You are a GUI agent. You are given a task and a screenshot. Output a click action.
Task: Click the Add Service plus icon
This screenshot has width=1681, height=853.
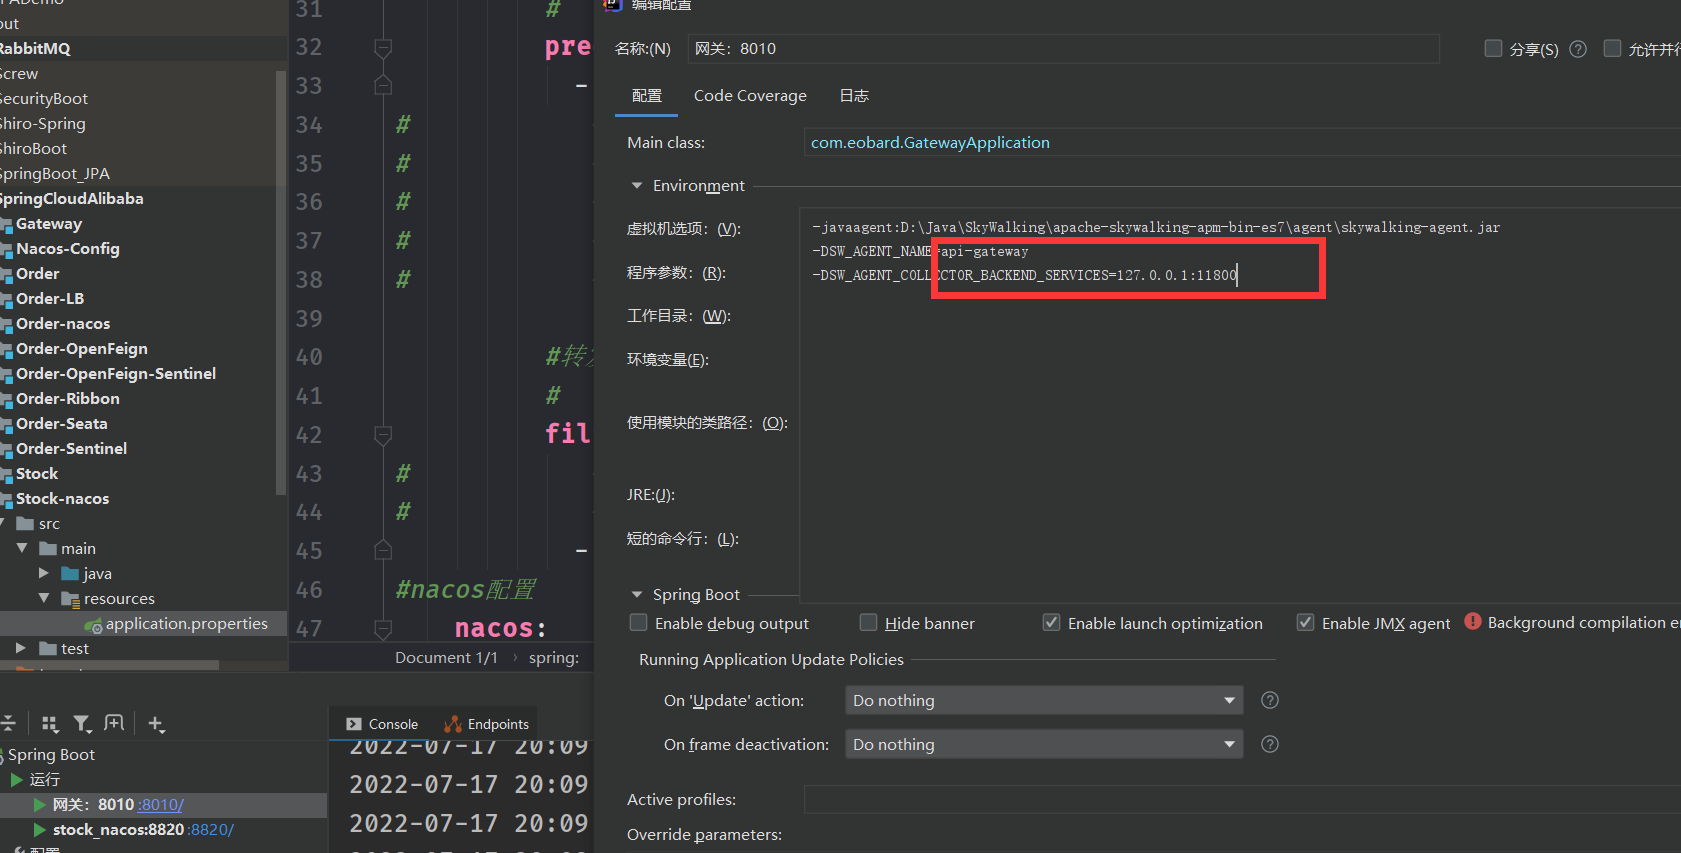156,723
